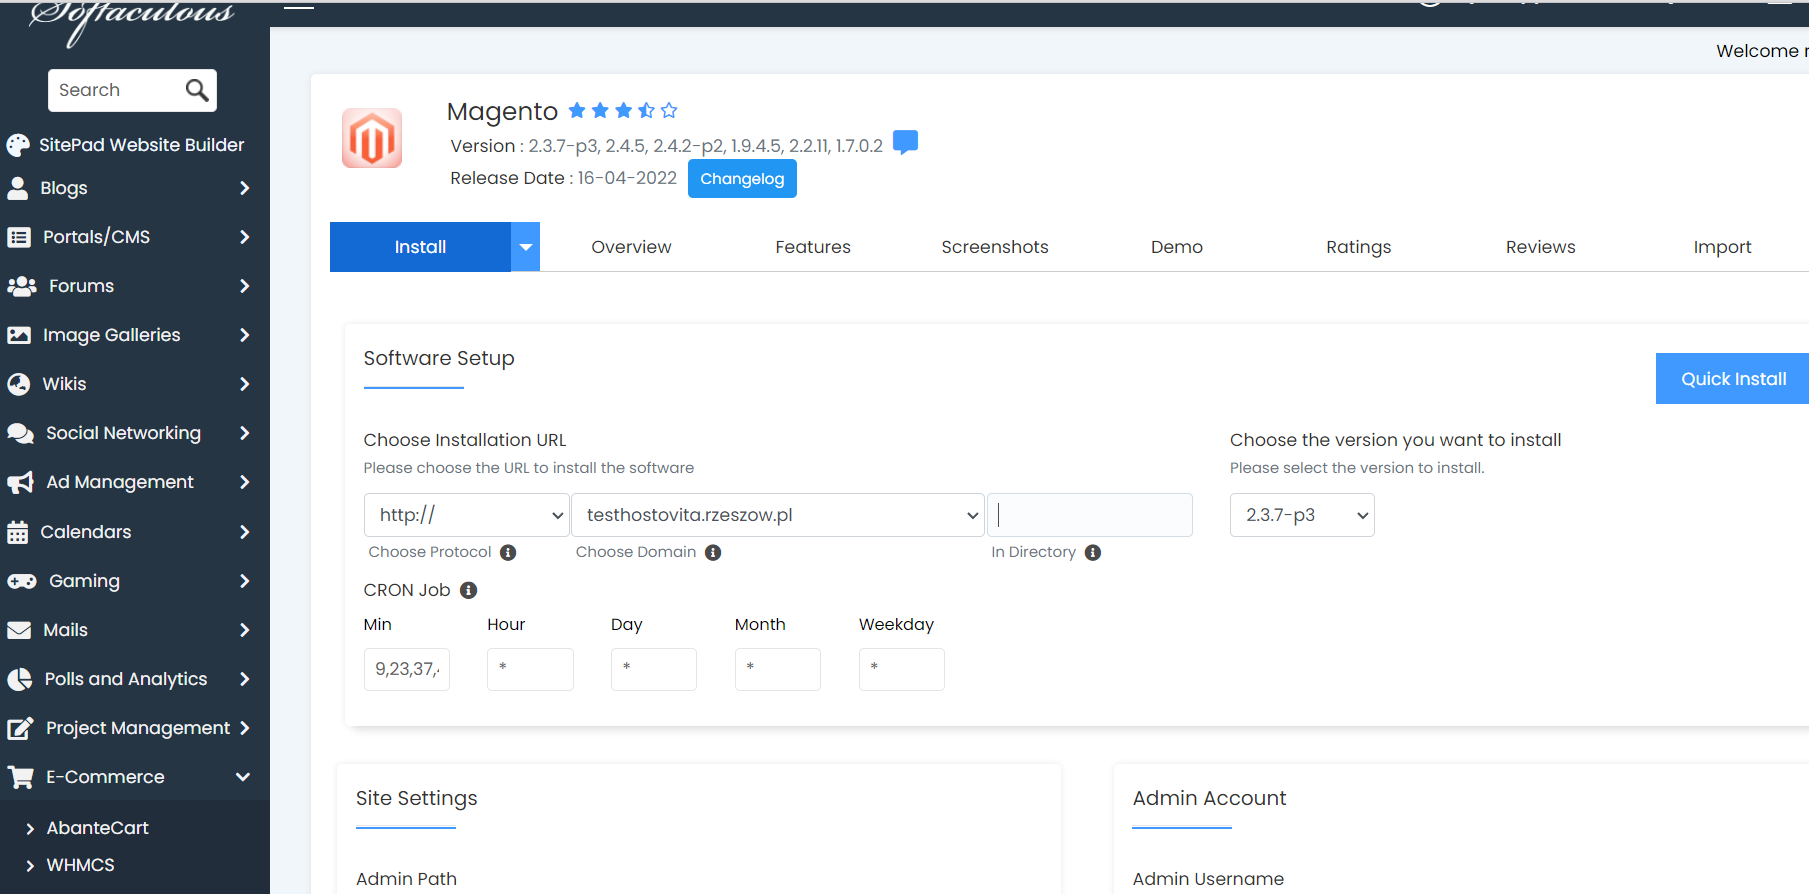Image resolution: width=1809 pixels, height=894 pixels.
Task: Click the SitePad palette icon
Action: click(x=18, y=145)
